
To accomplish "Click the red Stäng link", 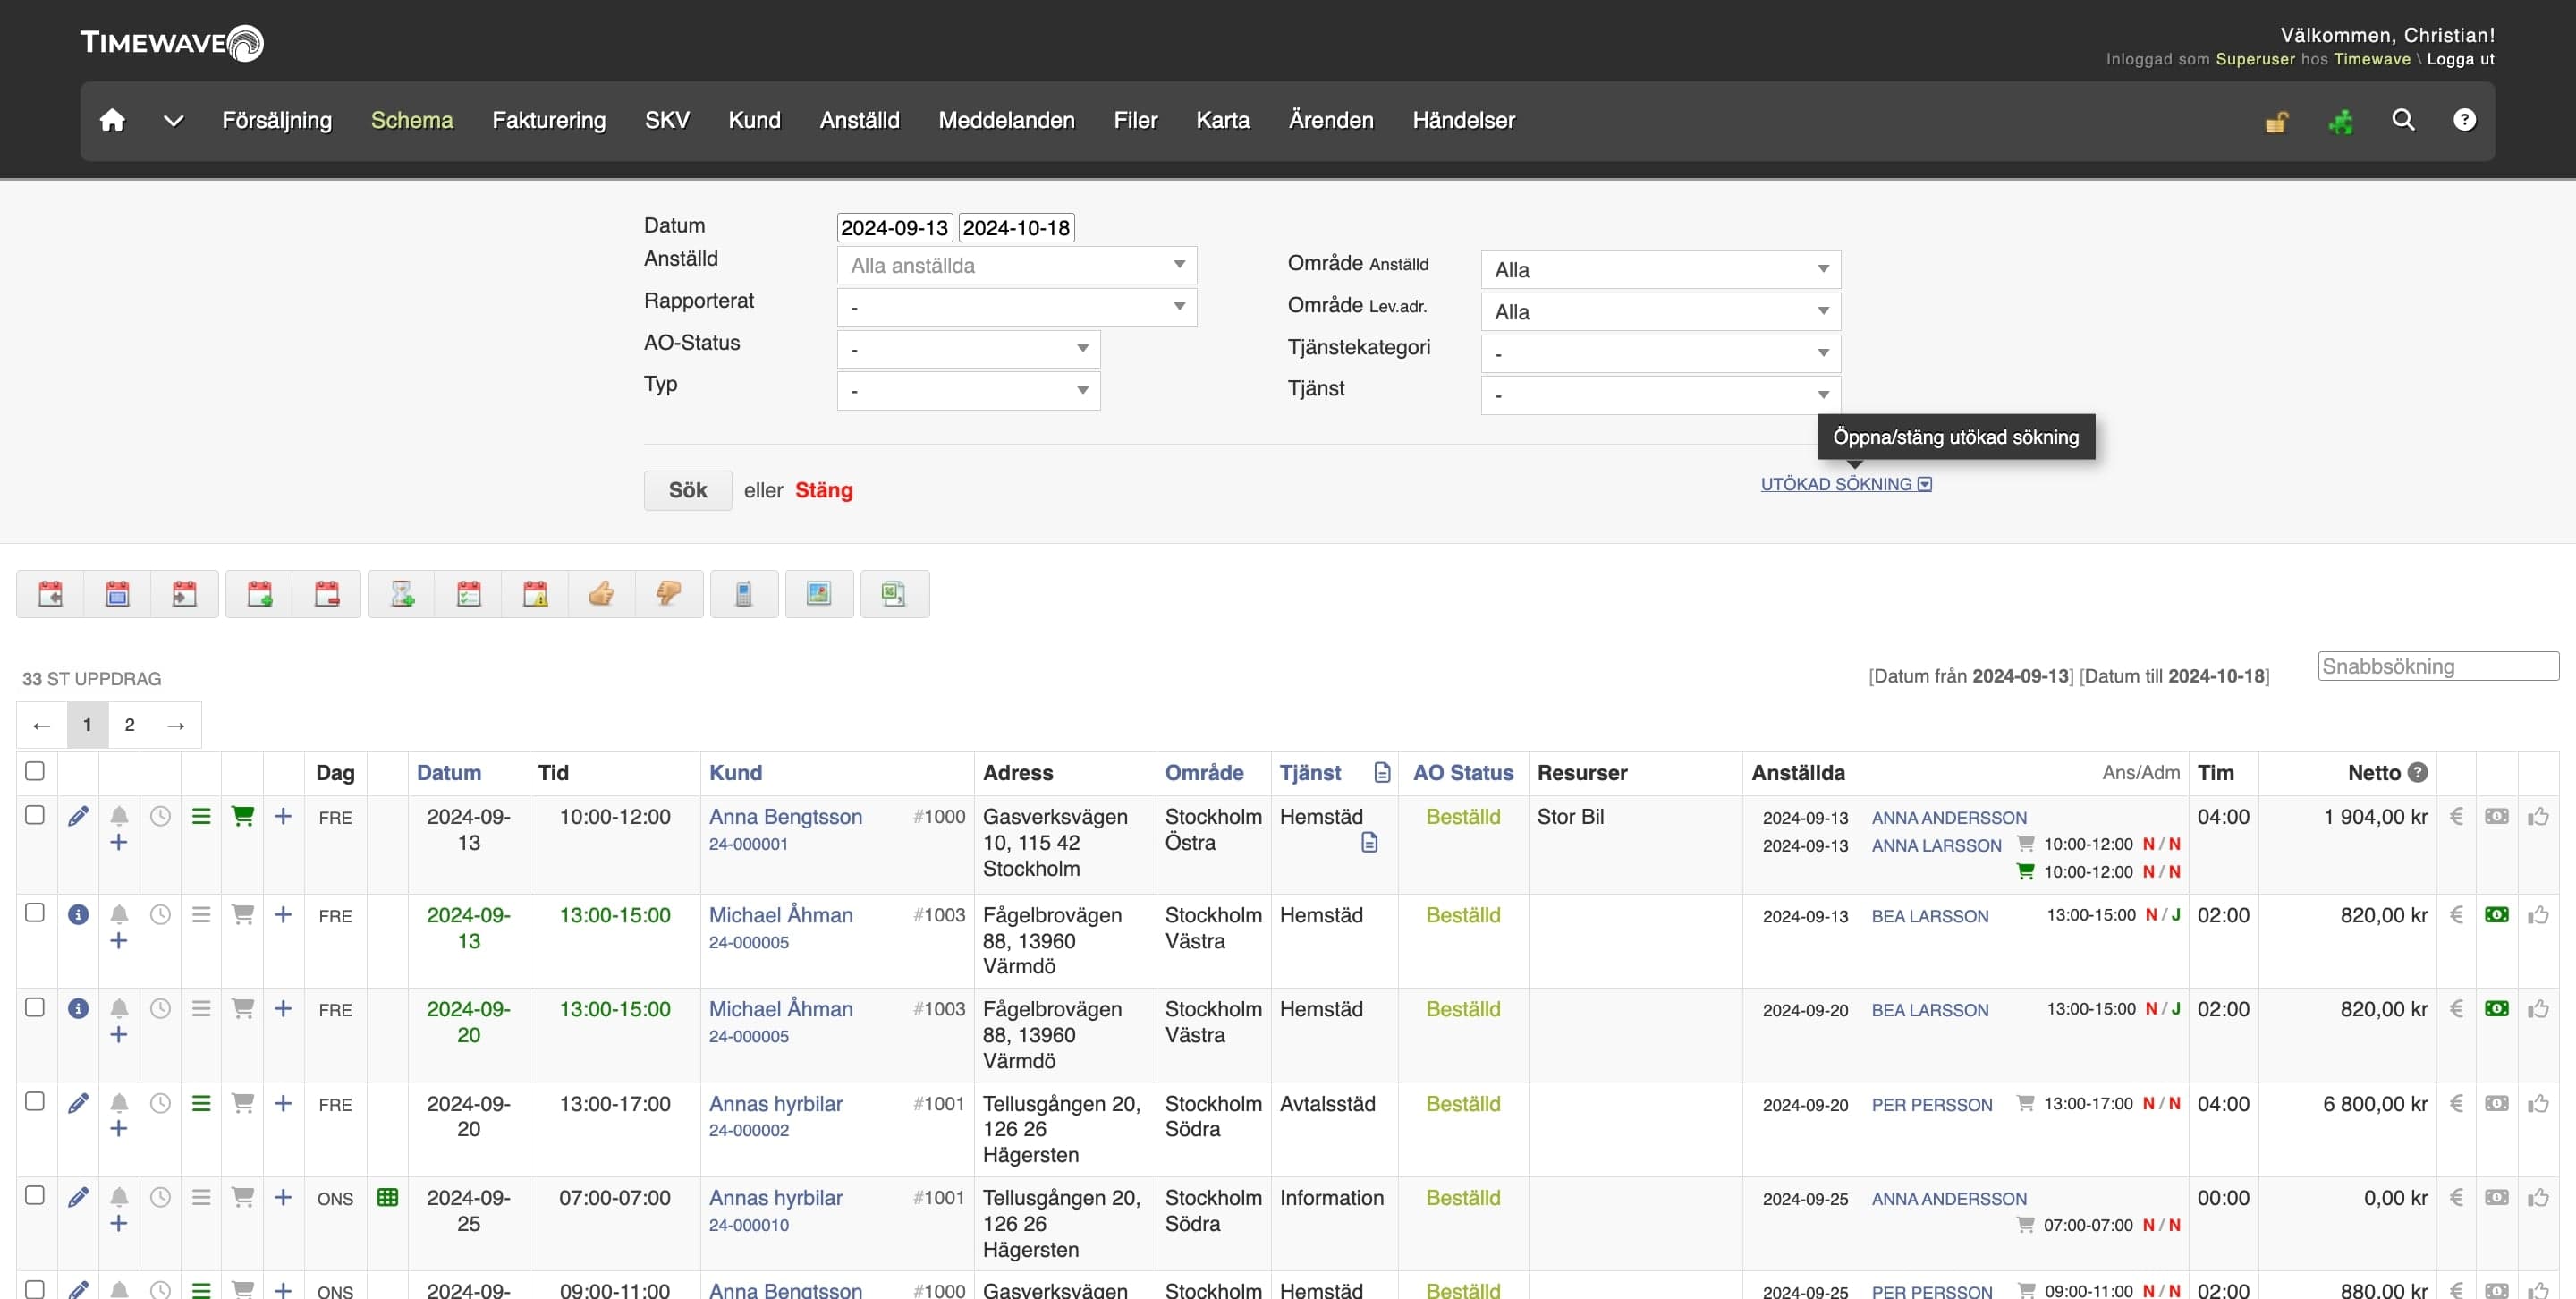I will point(823,490).
